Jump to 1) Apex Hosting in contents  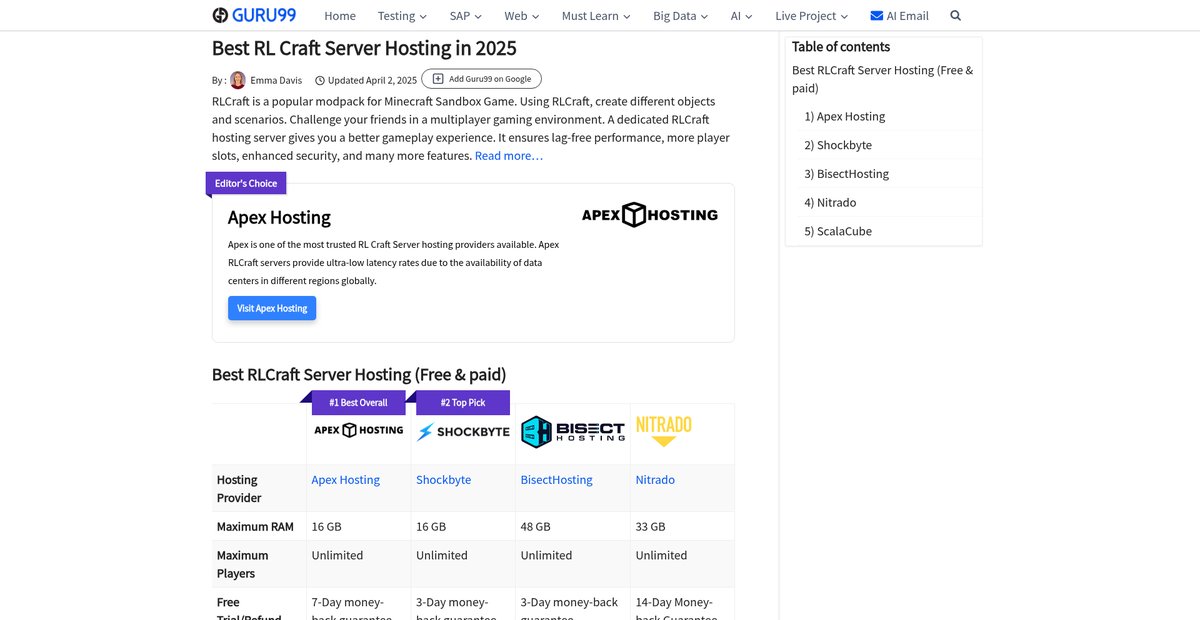845,116
